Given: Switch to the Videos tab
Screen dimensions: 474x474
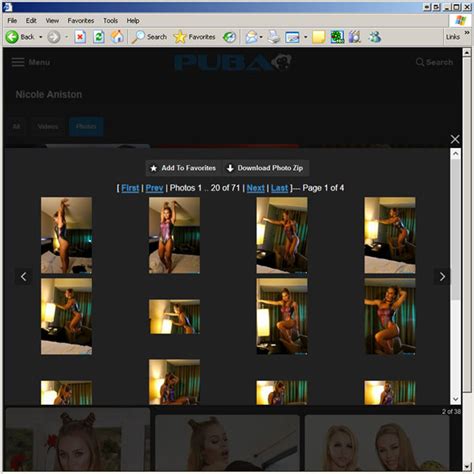Looking at the screenshot, I should click(x=48, y=127).
